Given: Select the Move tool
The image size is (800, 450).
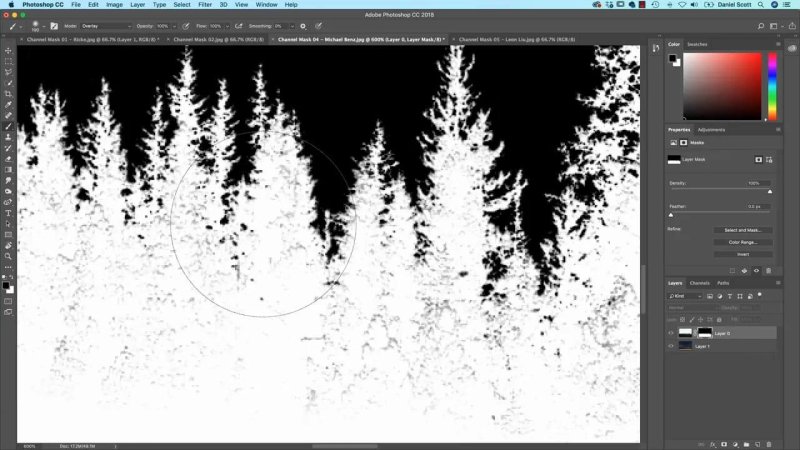Looking at the screenshot, I should click(8, 51).
